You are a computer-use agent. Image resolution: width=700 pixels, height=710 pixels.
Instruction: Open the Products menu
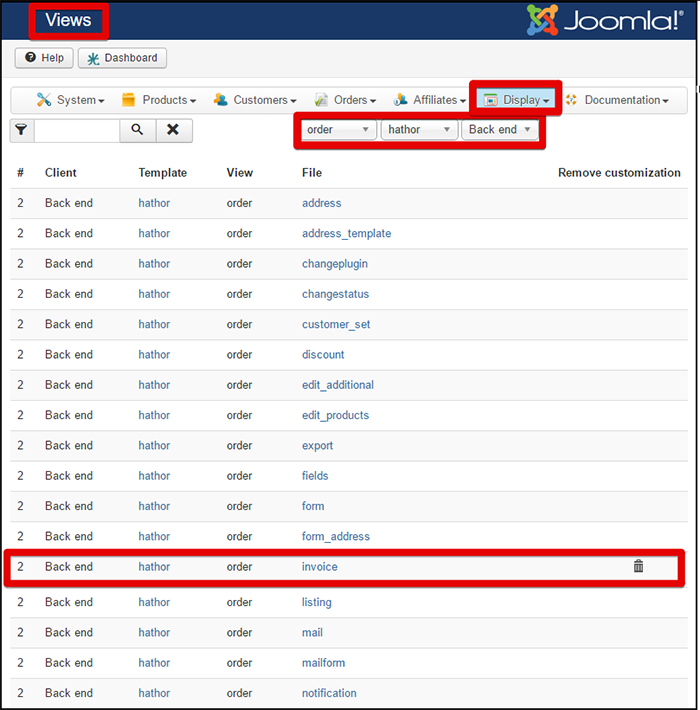158,100
